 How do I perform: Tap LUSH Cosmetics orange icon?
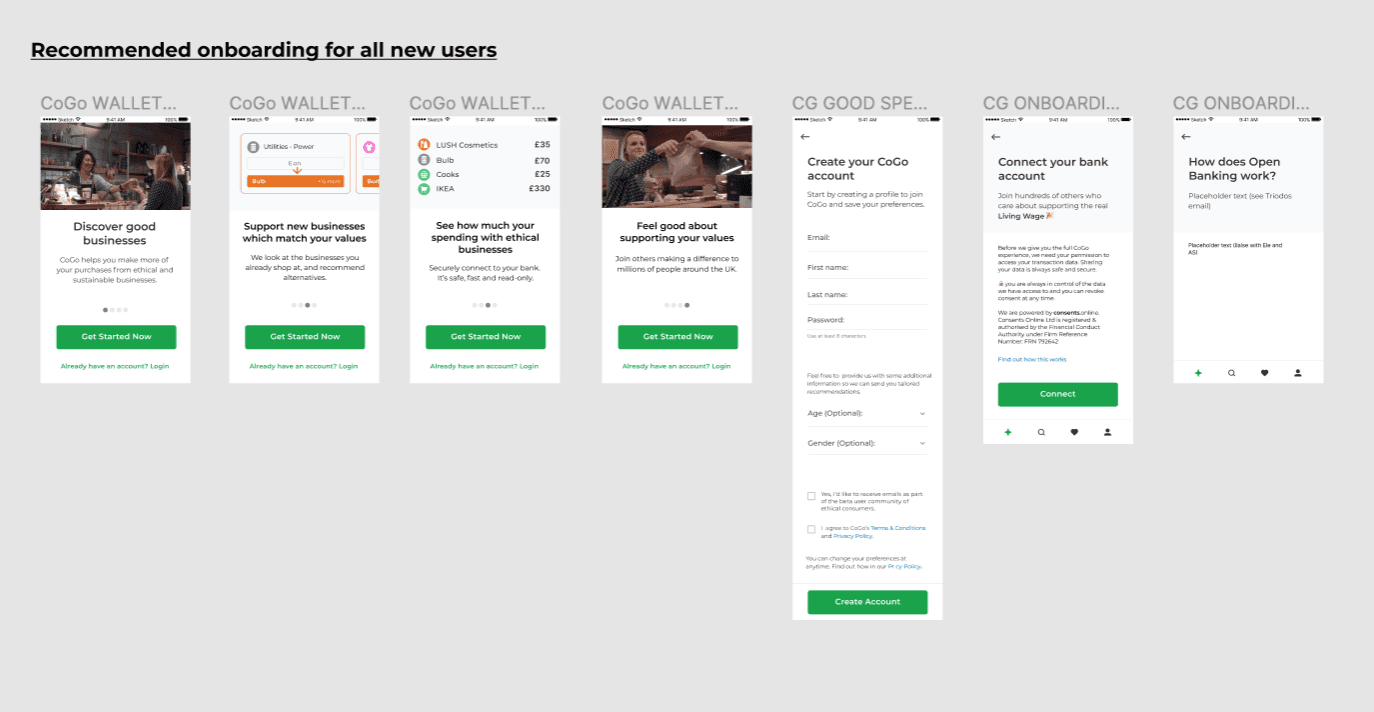point(423,145)
